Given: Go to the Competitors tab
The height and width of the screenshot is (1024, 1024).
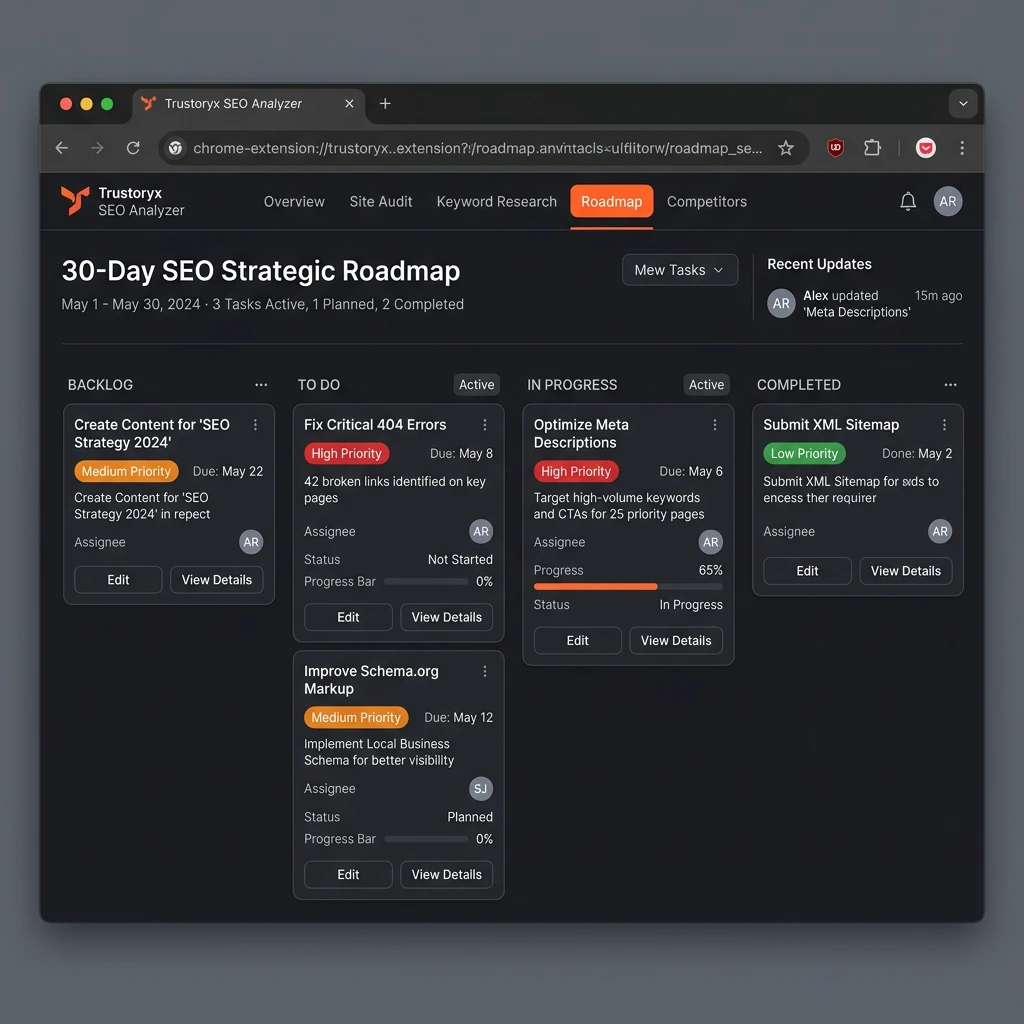Looking at the screenshot, I should 707,202.
